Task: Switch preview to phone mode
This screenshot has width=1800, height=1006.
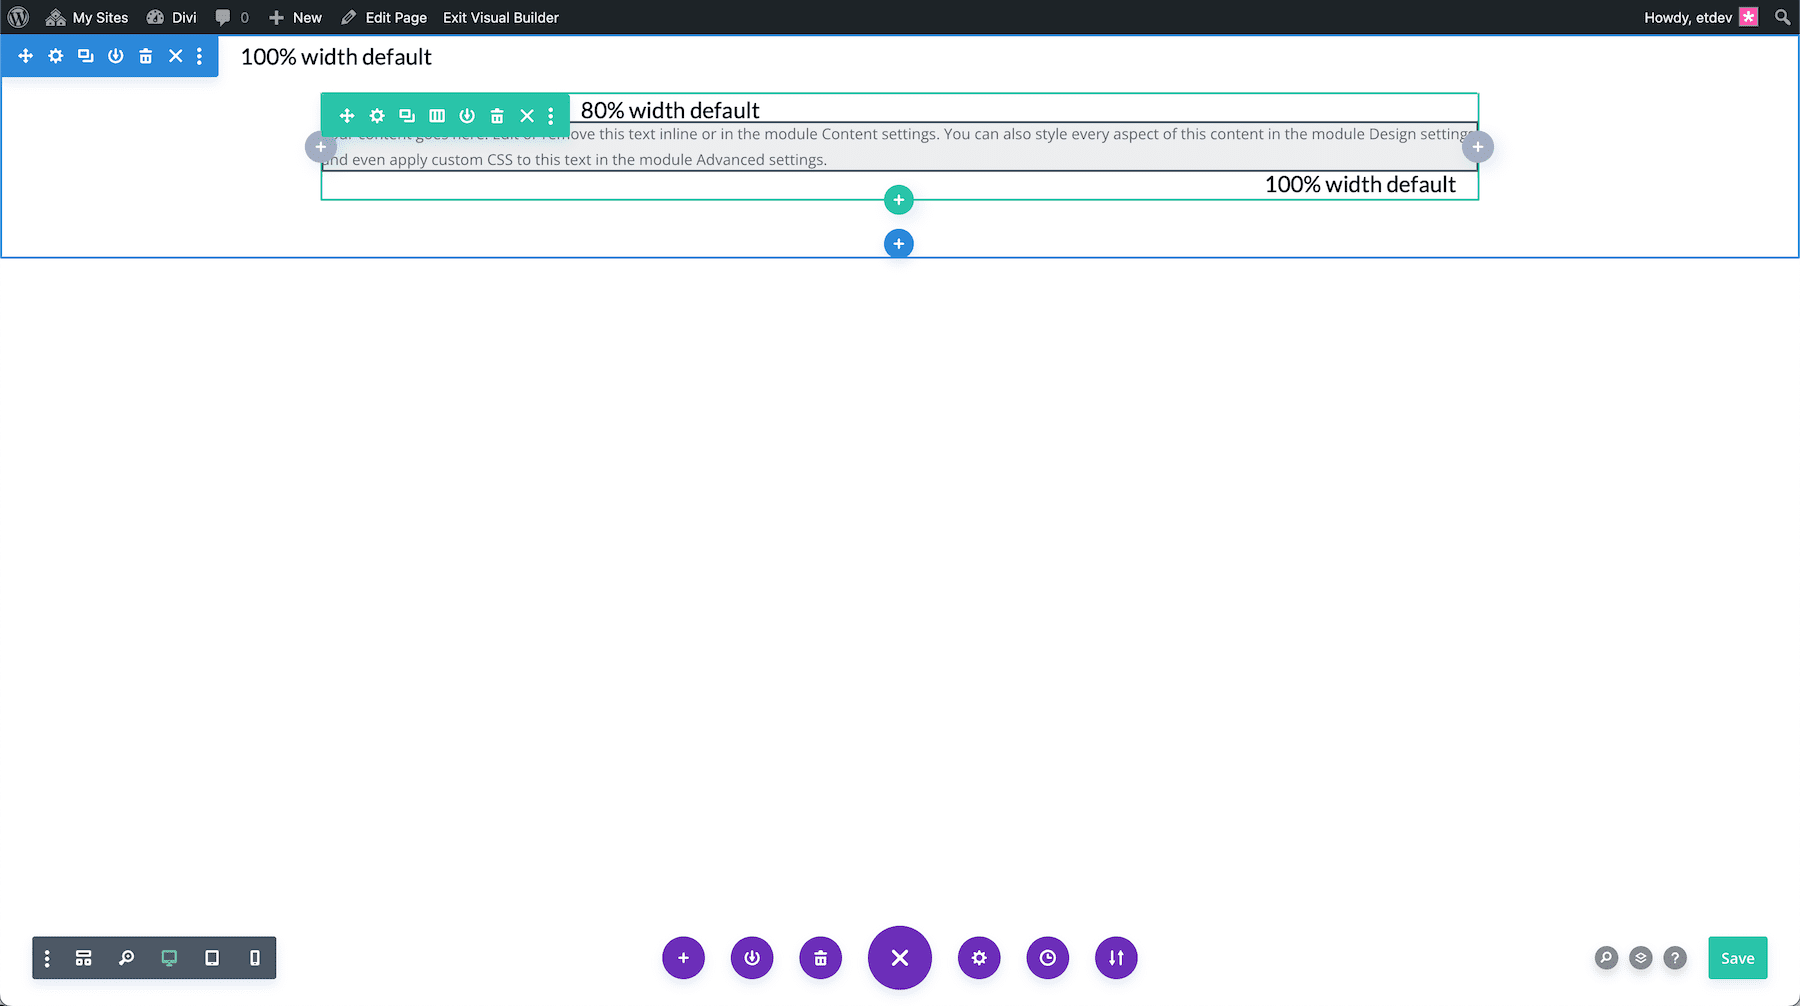Action: tap(255, 957)
